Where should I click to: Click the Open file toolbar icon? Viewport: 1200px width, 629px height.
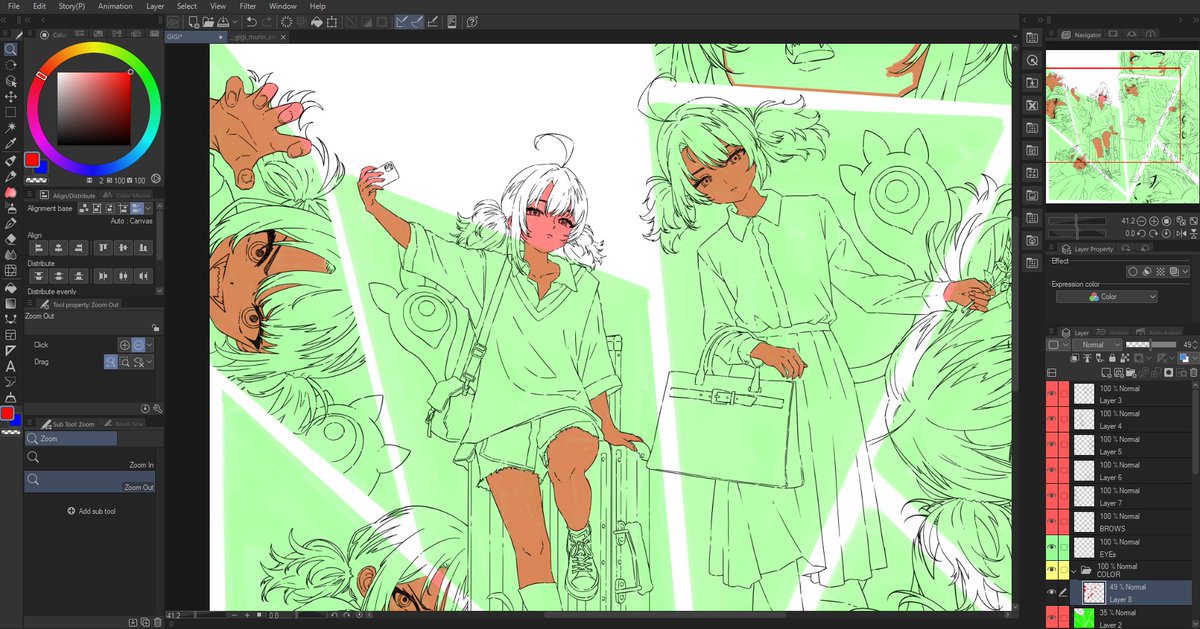tap(208, 21)
